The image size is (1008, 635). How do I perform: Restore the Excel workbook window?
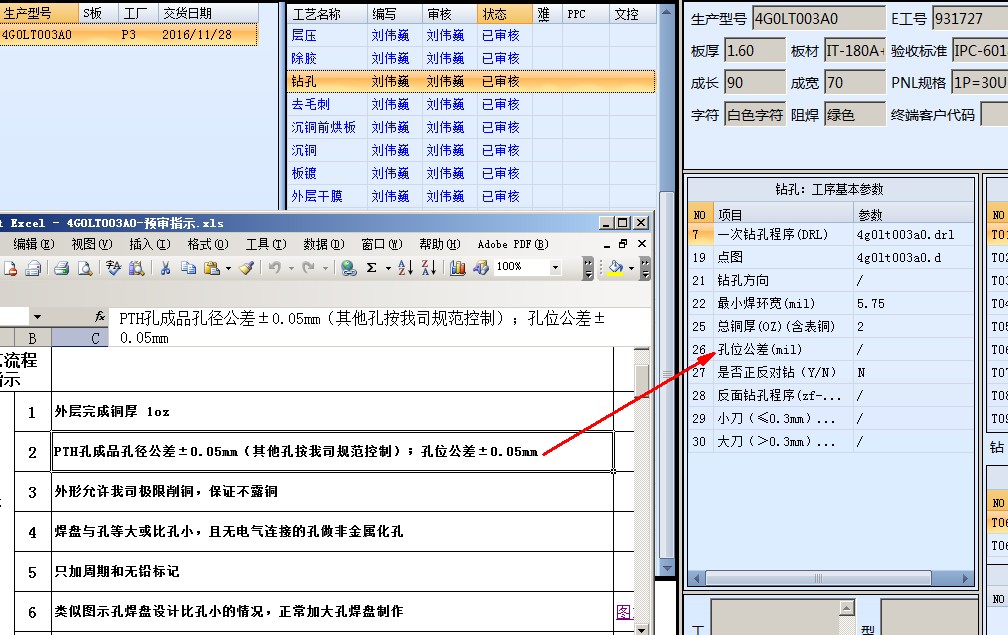622,244
